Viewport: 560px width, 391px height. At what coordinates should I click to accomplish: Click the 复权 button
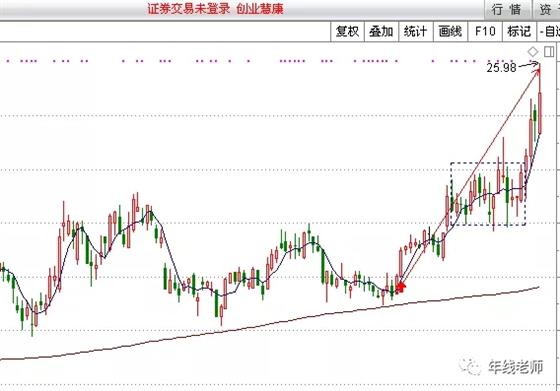pyautogui.click(x=348, y=31)
